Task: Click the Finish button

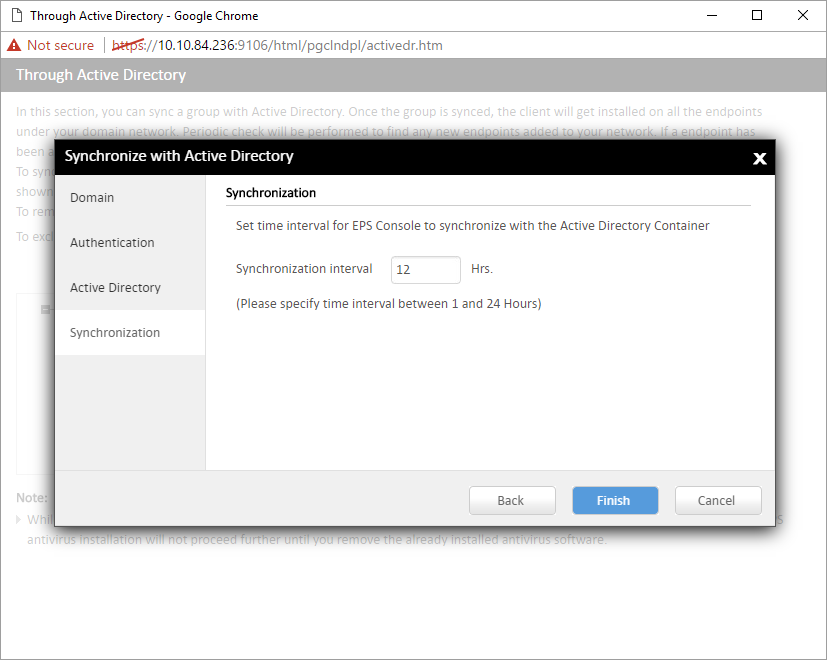Action: pyautogui.click(x=615, y=500)
